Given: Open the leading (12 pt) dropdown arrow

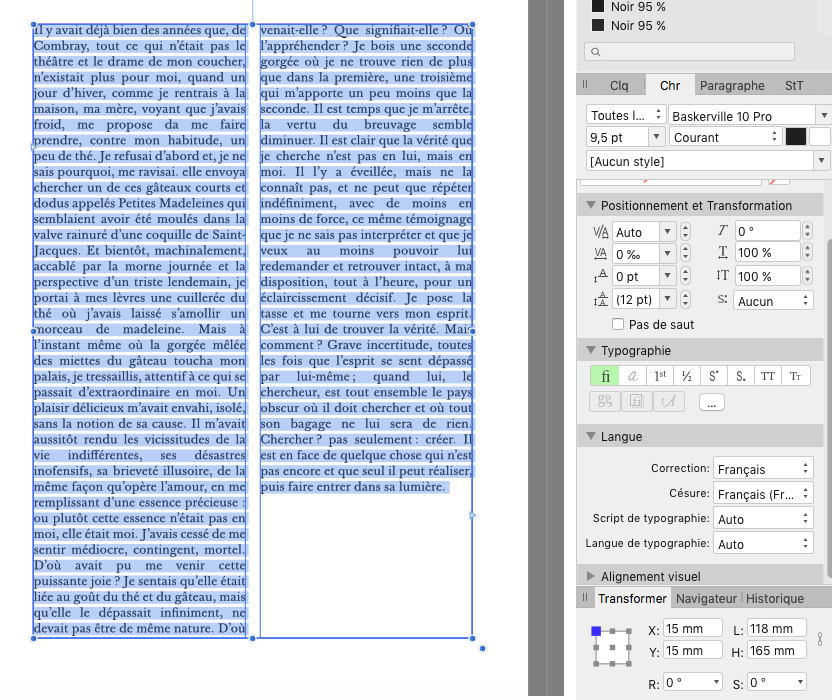Looking at the screenshot, I should click(x=668, y=299).
